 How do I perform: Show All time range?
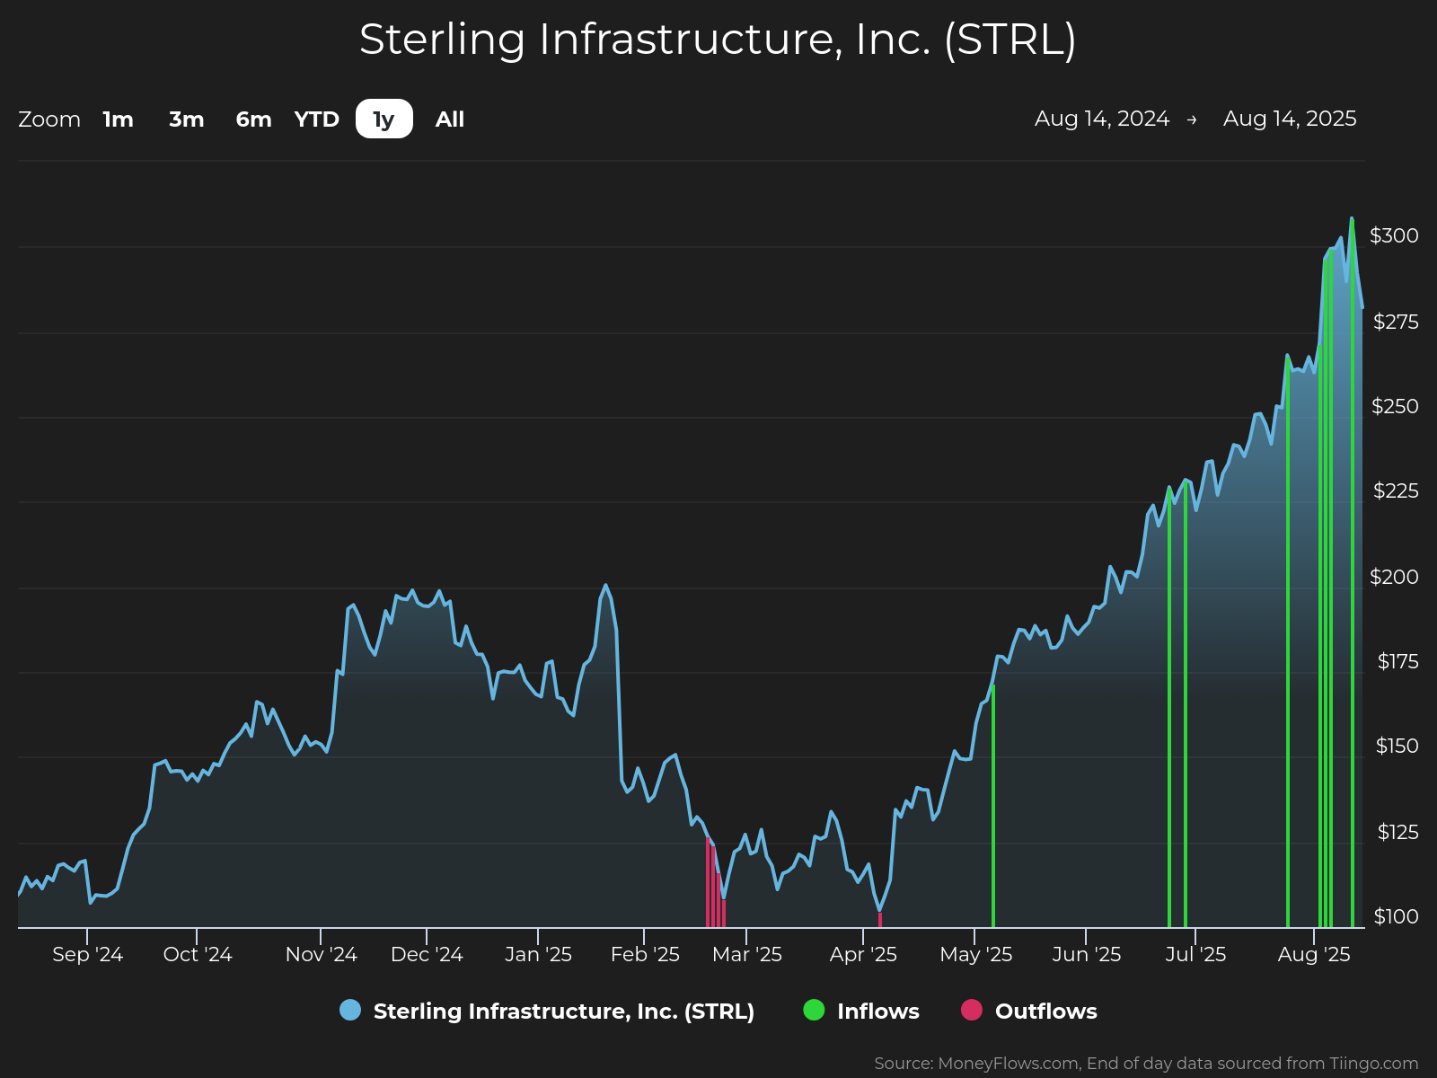tap(450, 119)
